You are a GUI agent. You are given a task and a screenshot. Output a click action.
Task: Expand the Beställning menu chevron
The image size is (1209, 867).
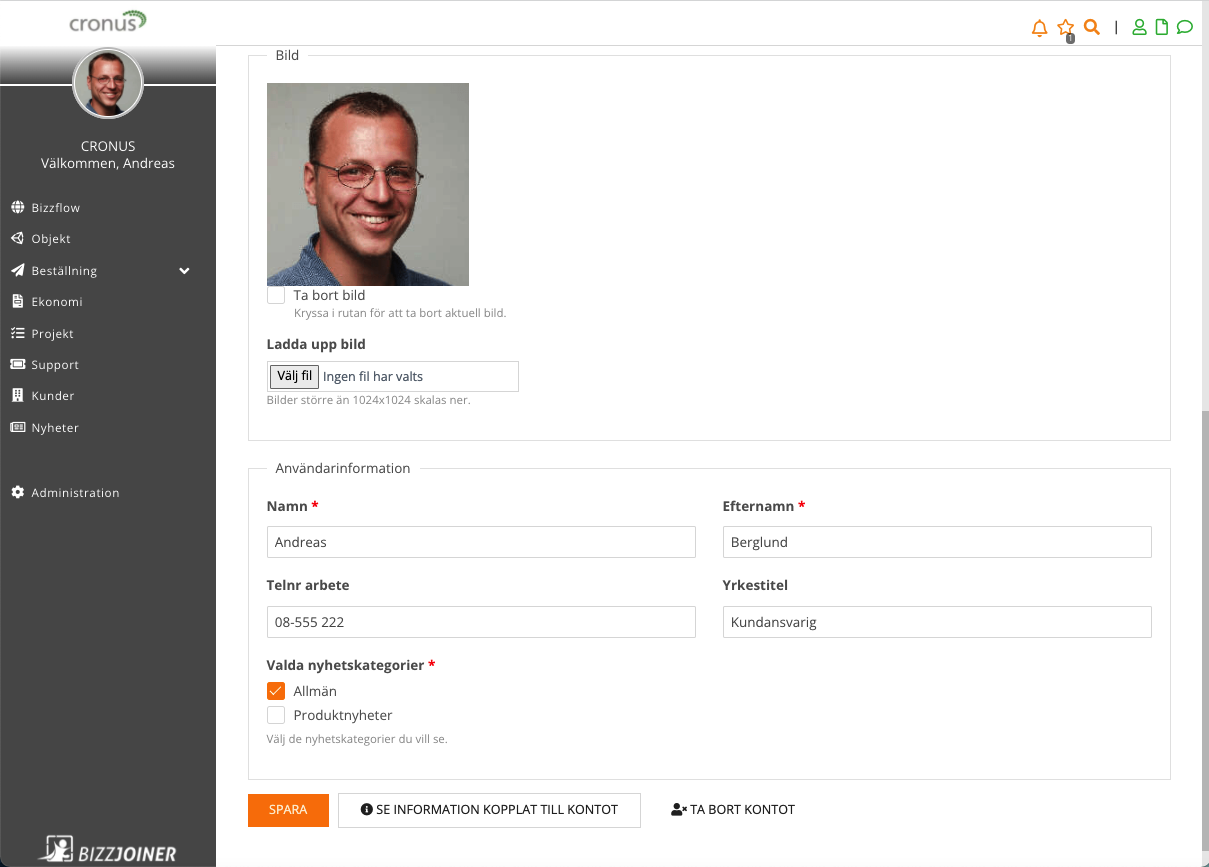coord(183,270)
